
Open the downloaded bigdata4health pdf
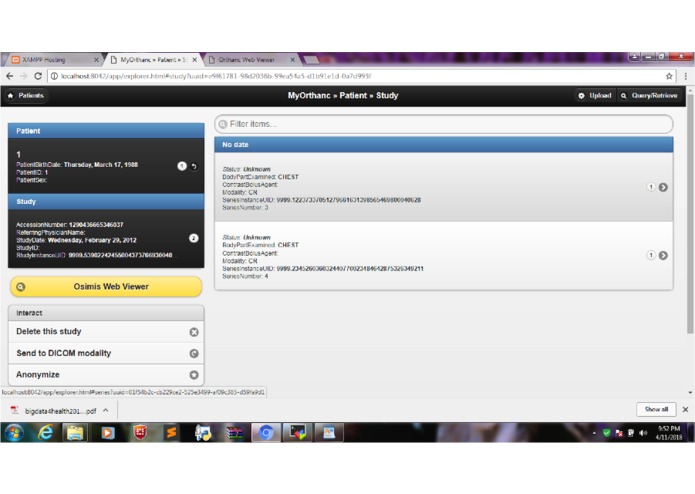pyautogui.click(x=54, y=411)
